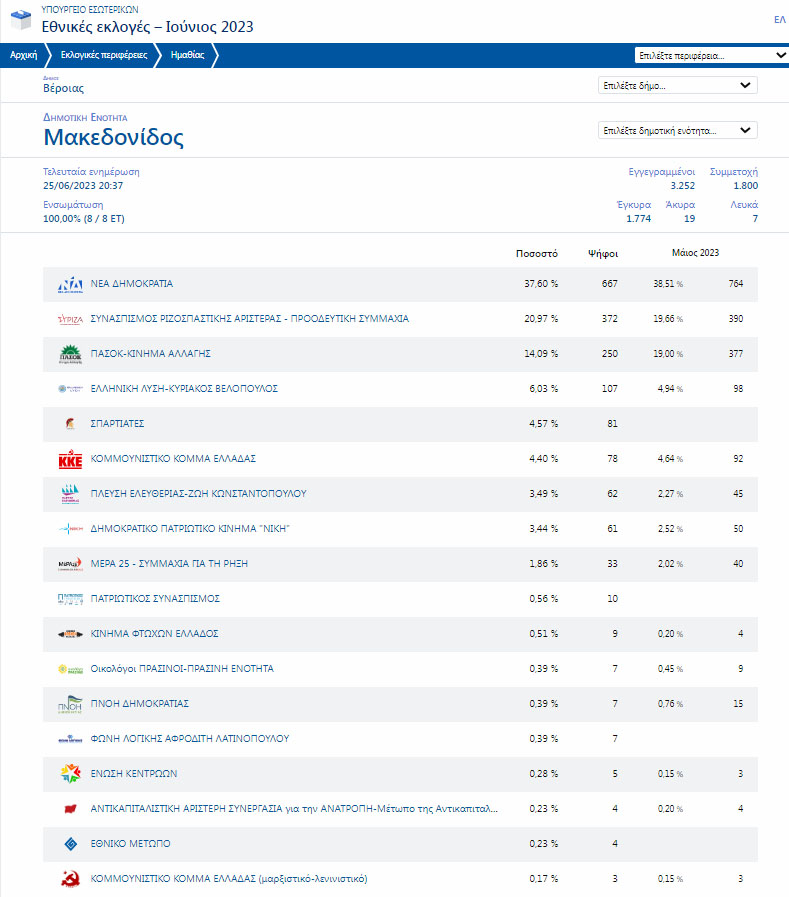Click ΠΛΕΥΣΗ ΕΛΕΥΘΕΡΙΑΣ-ΖΩΗ ΚΩΝΣΤΑΝΤΟΠΟΥΛΟΥ name
This screenshot has height=897, width=789.
199,493
